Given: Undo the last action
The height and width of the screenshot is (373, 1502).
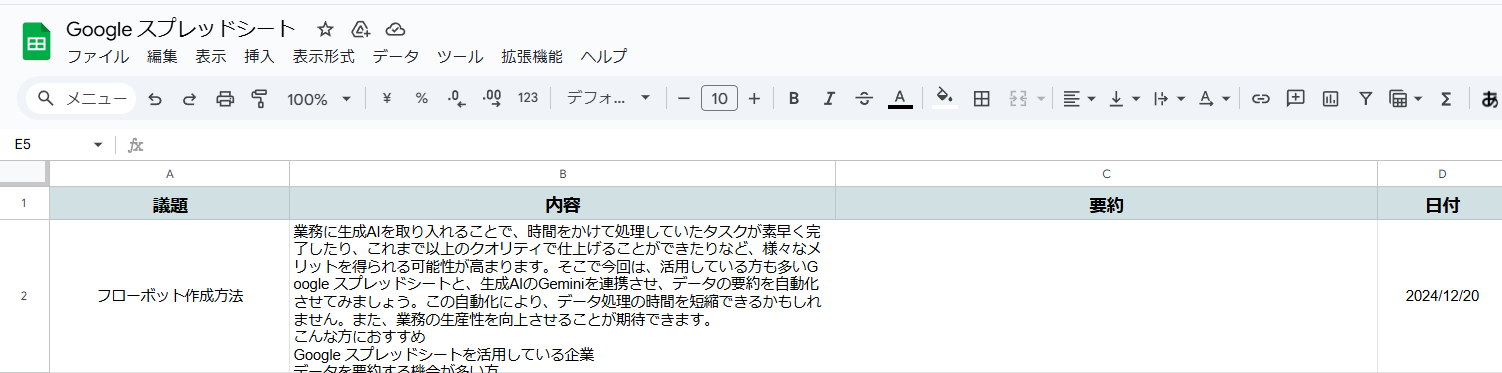Looking at the screenshot, I should pyautogui.click(x=155, y=99).
